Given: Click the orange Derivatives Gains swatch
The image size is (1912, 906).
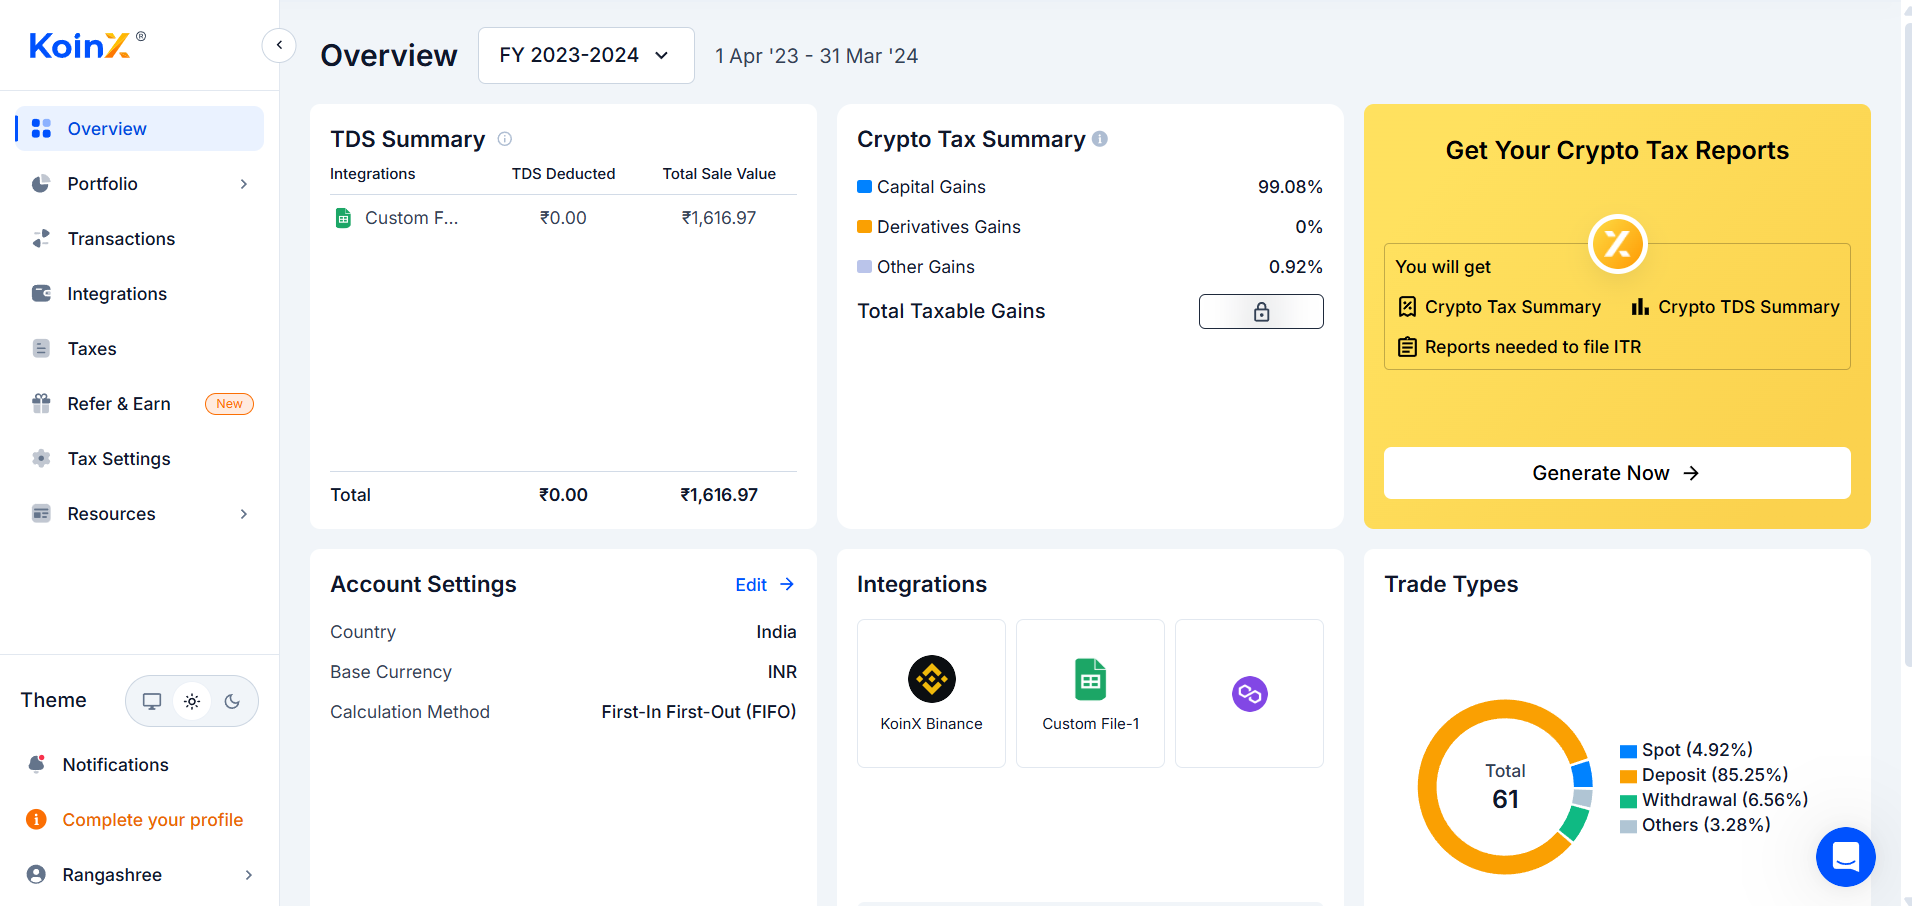Looking at the screenshot, I should click(x=864, y=226).
